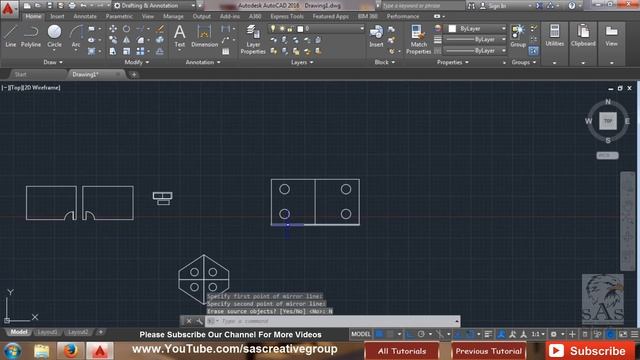Open the Home ribbon tab
The height and width of the screenshot is (360, 640).
point(33,16)
